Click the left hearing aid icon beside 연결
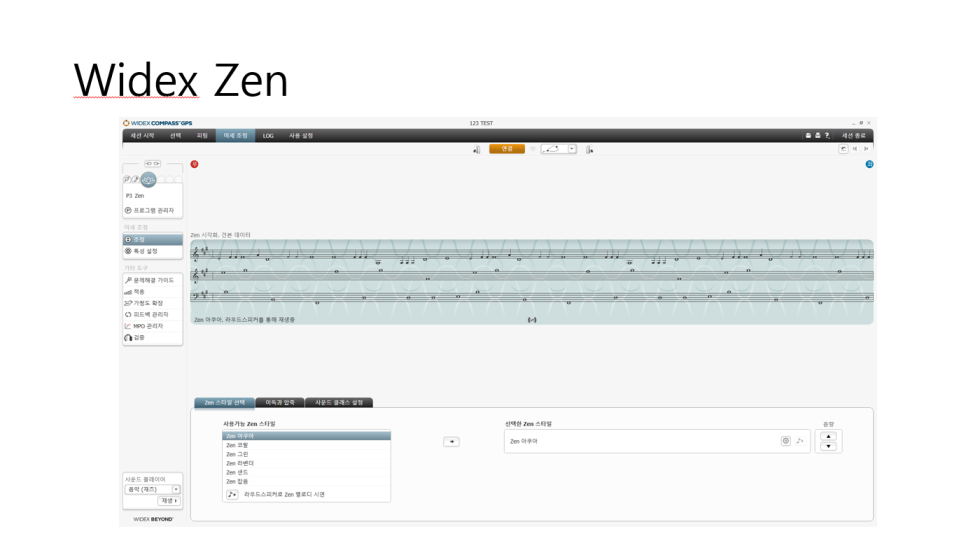This screenshot has height=543, width=966. pos(476,150)
